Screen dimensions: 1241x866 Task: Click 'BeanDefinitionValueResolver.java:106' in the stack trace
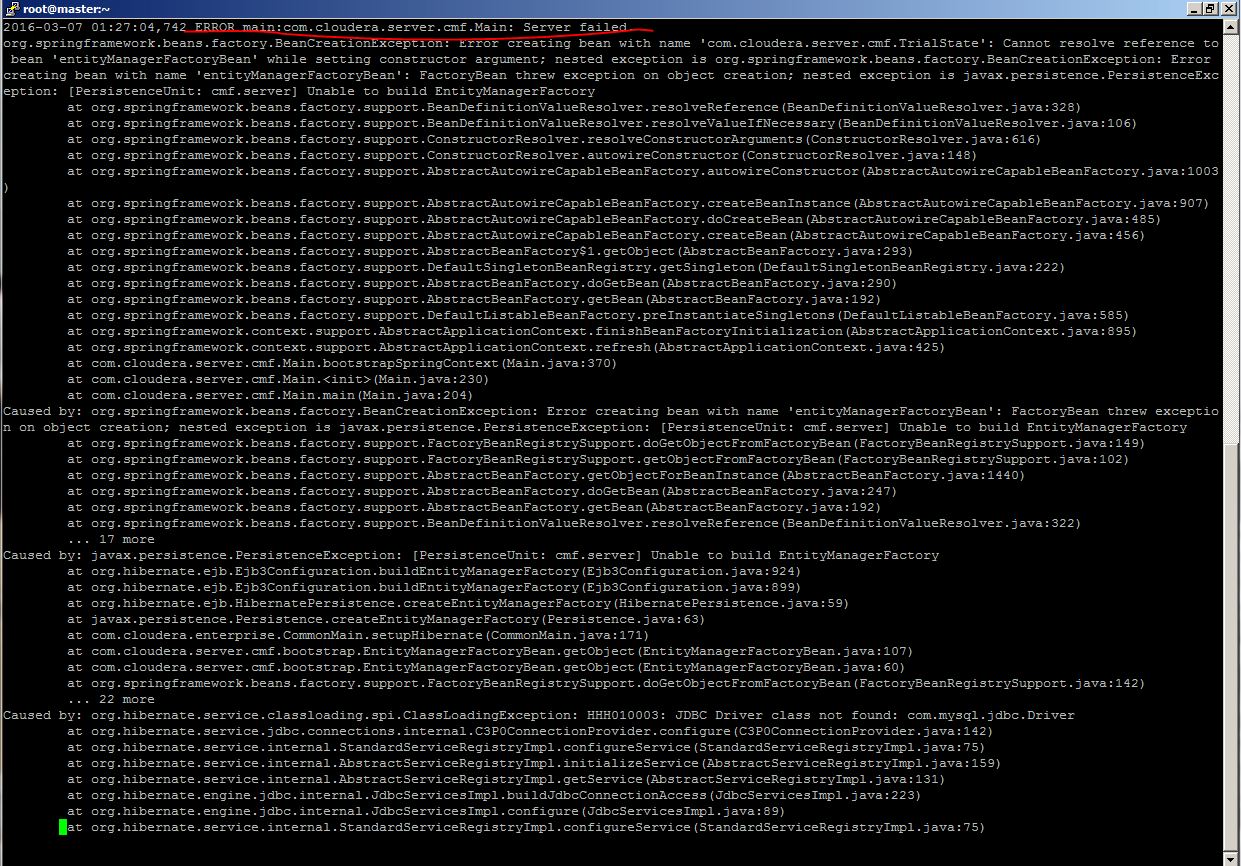pos(983,123)
